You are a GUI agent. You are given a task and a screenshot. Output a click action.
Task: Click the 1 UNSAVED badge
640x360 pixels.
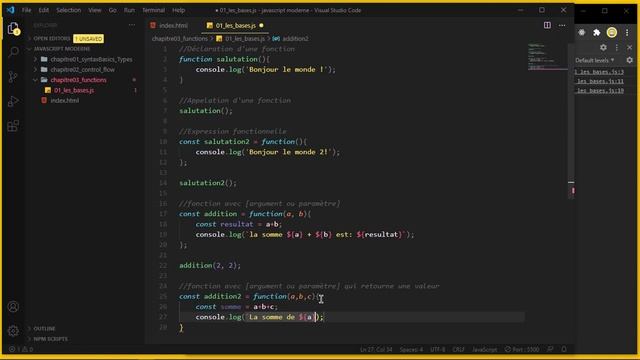click(88, 39)
